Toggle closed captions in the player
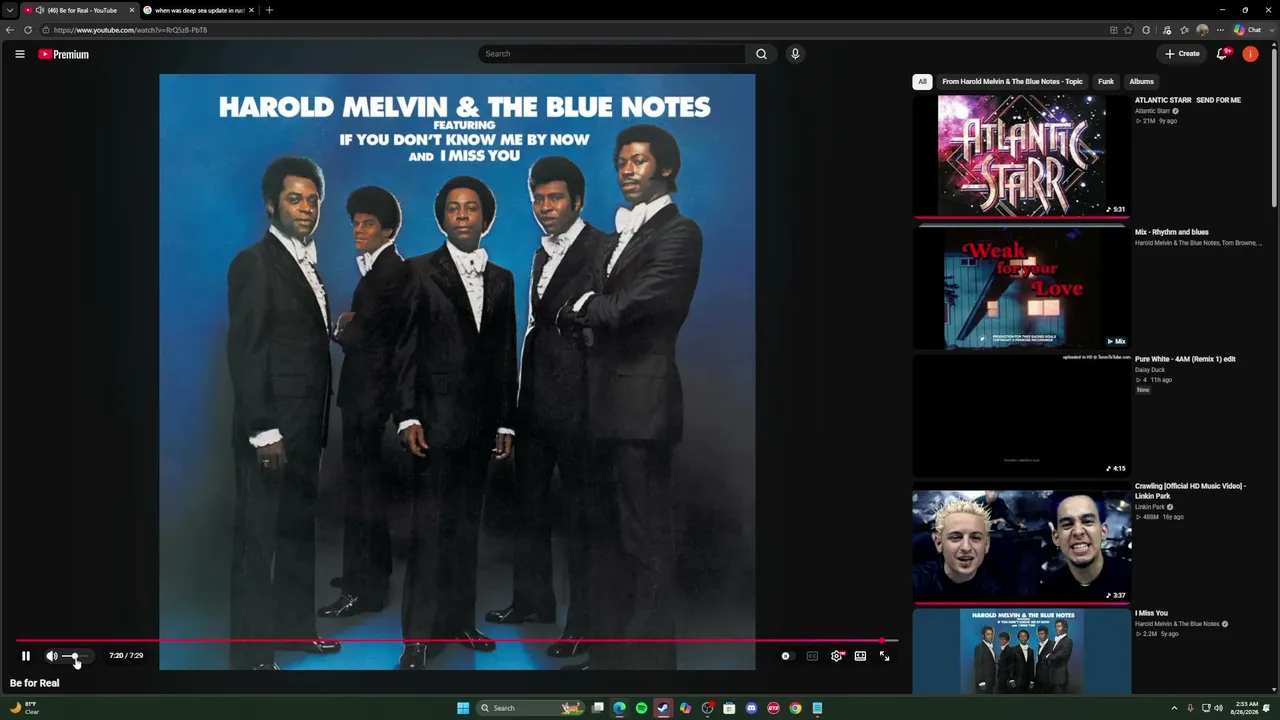This screenshot has width=1280, height=720. click(x=812, y=656)
